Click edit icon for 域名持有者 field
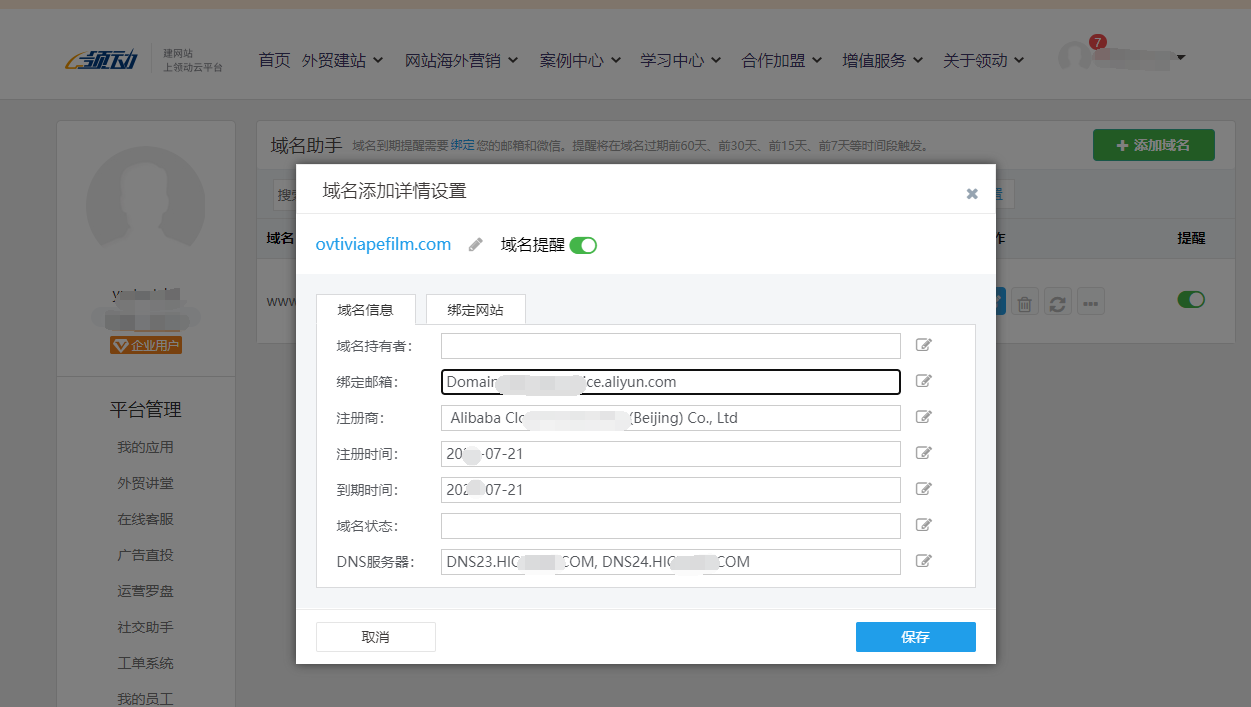The image size is (1251, 707). [924, 345]
